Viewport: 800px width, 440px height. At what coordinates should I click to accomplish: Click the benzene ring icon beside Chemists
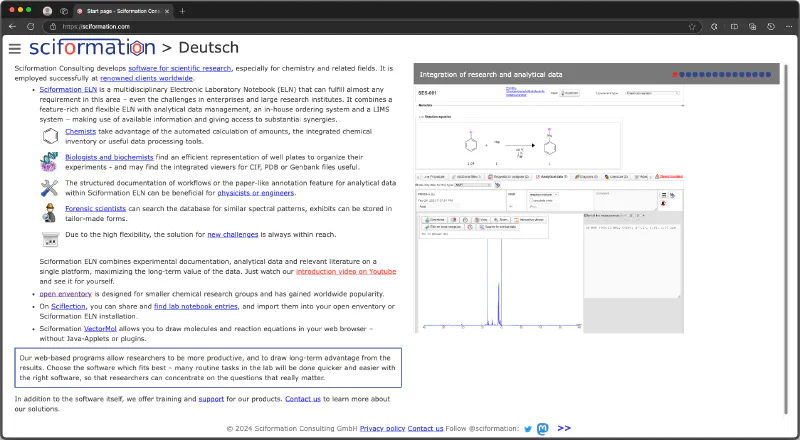click(51, 136)
